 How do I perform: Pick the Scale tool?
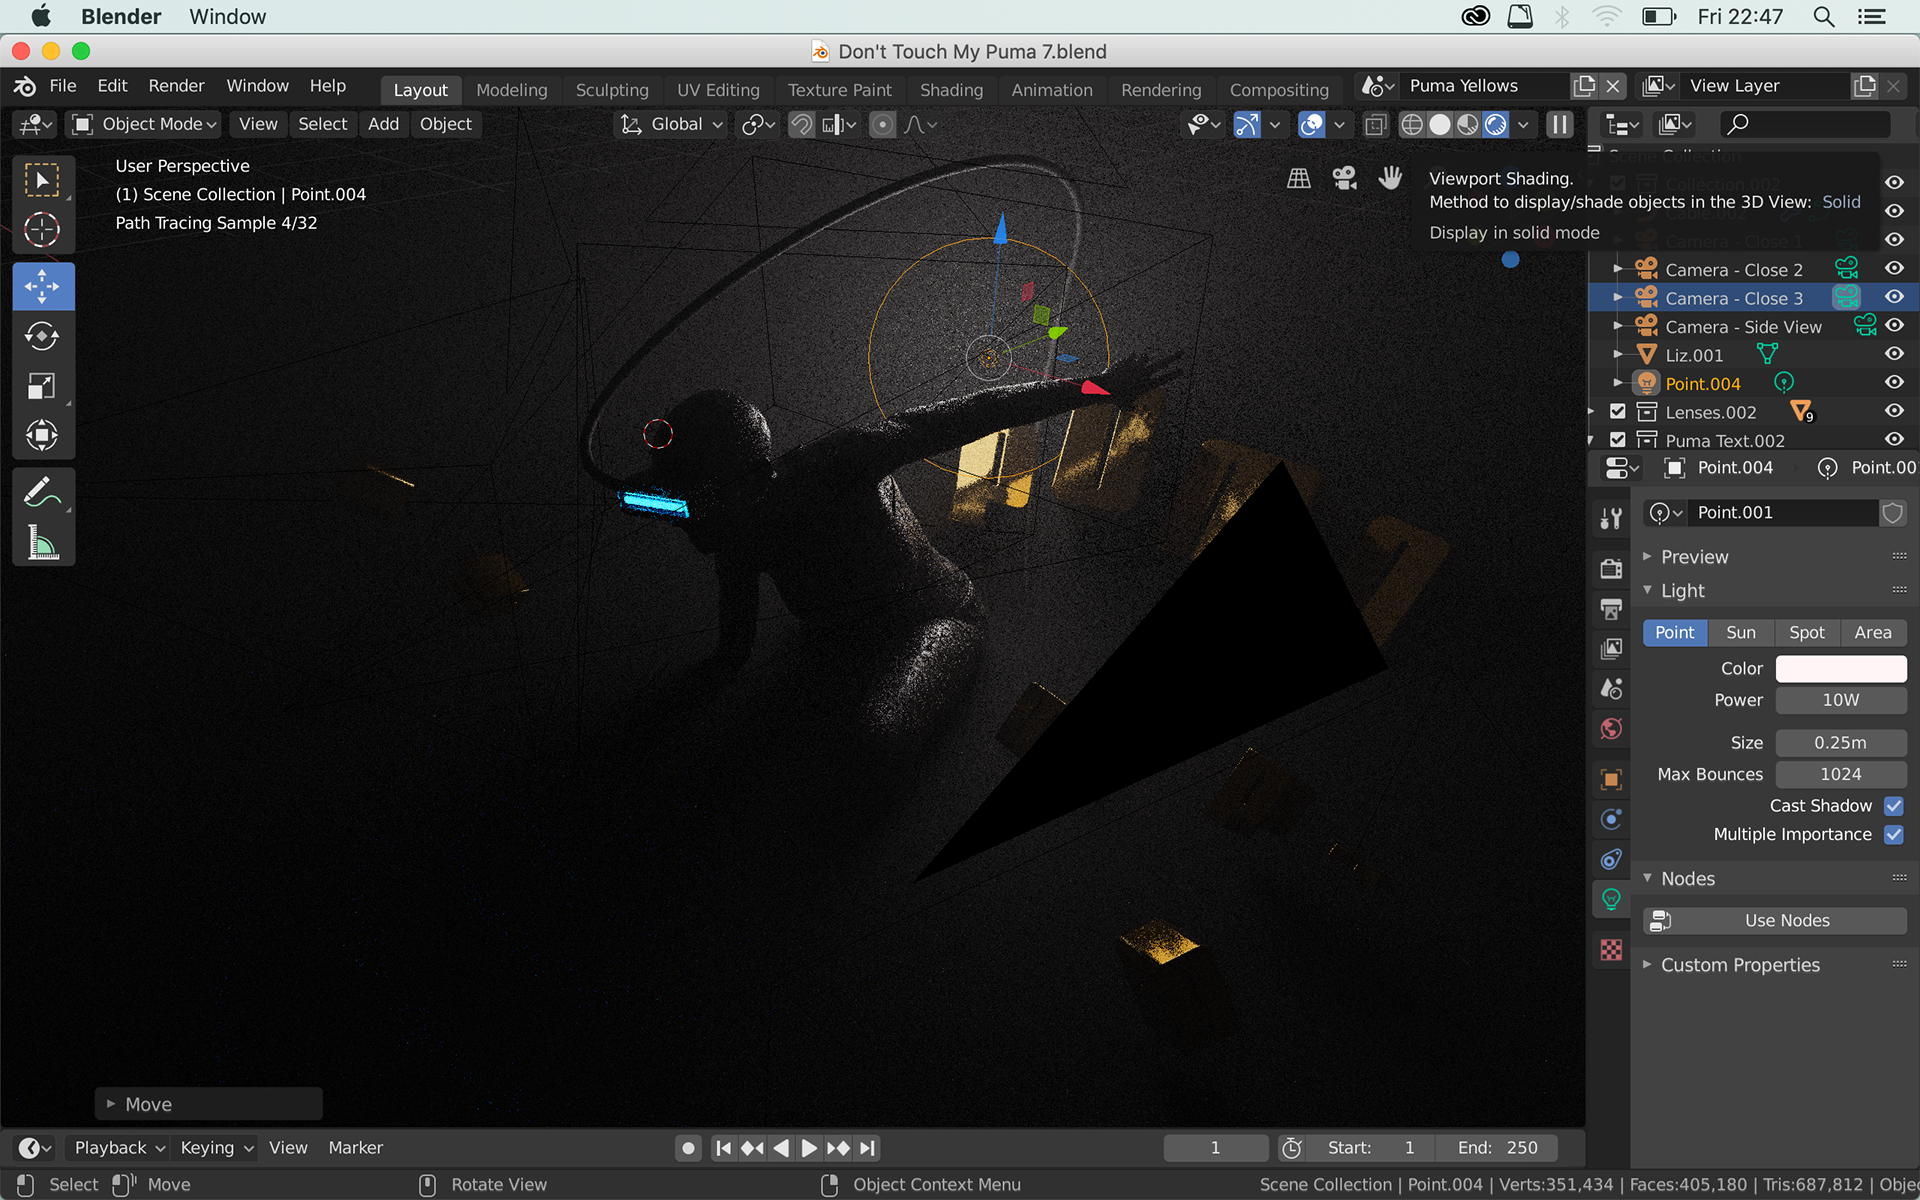42,386
